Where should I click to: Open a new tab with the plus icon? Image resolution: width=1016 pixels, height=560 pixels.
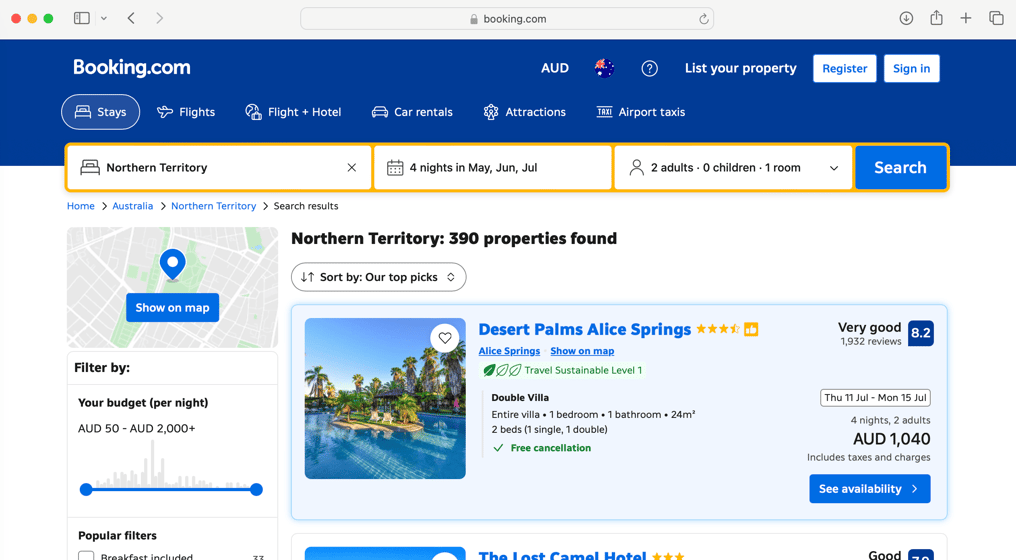click(x=966, y=18)
